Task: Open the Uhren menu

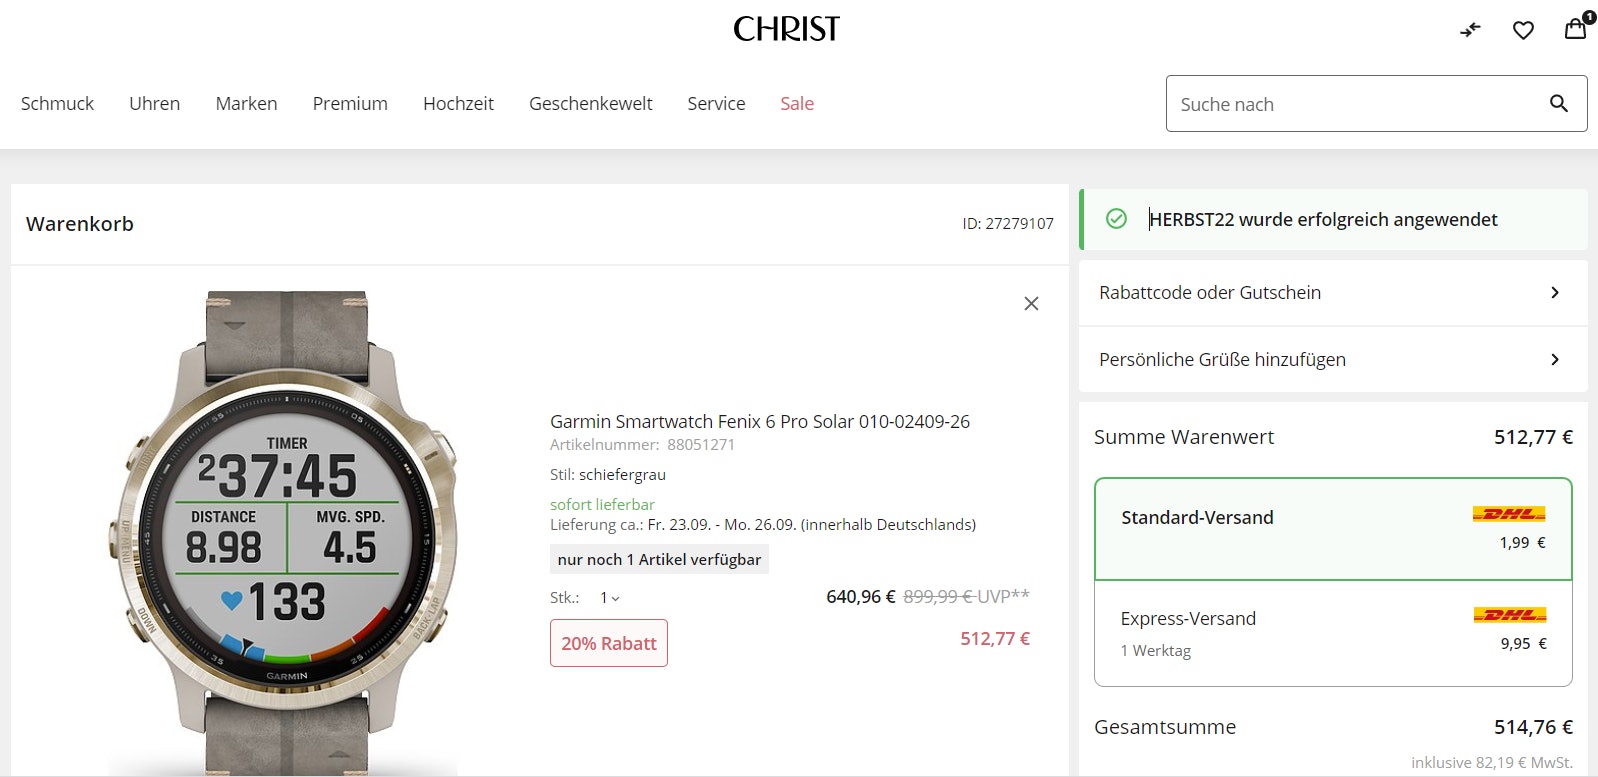Action: click(154, 104)
